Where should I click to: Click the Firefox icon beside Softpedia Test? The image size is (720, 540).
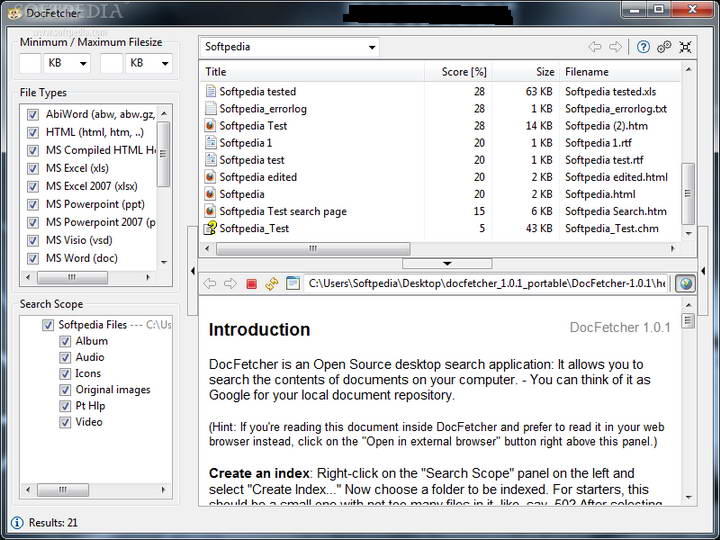click(x=210, y=125)
